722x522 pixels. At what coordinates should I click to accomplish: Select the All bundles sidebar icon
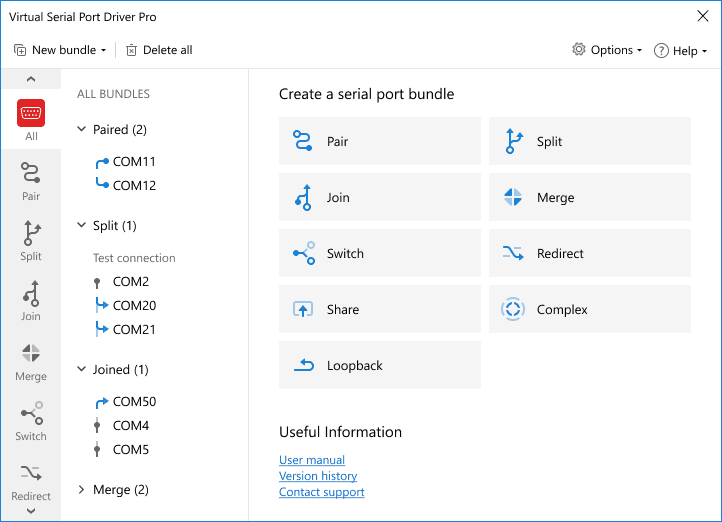click(x=31, y=120)
